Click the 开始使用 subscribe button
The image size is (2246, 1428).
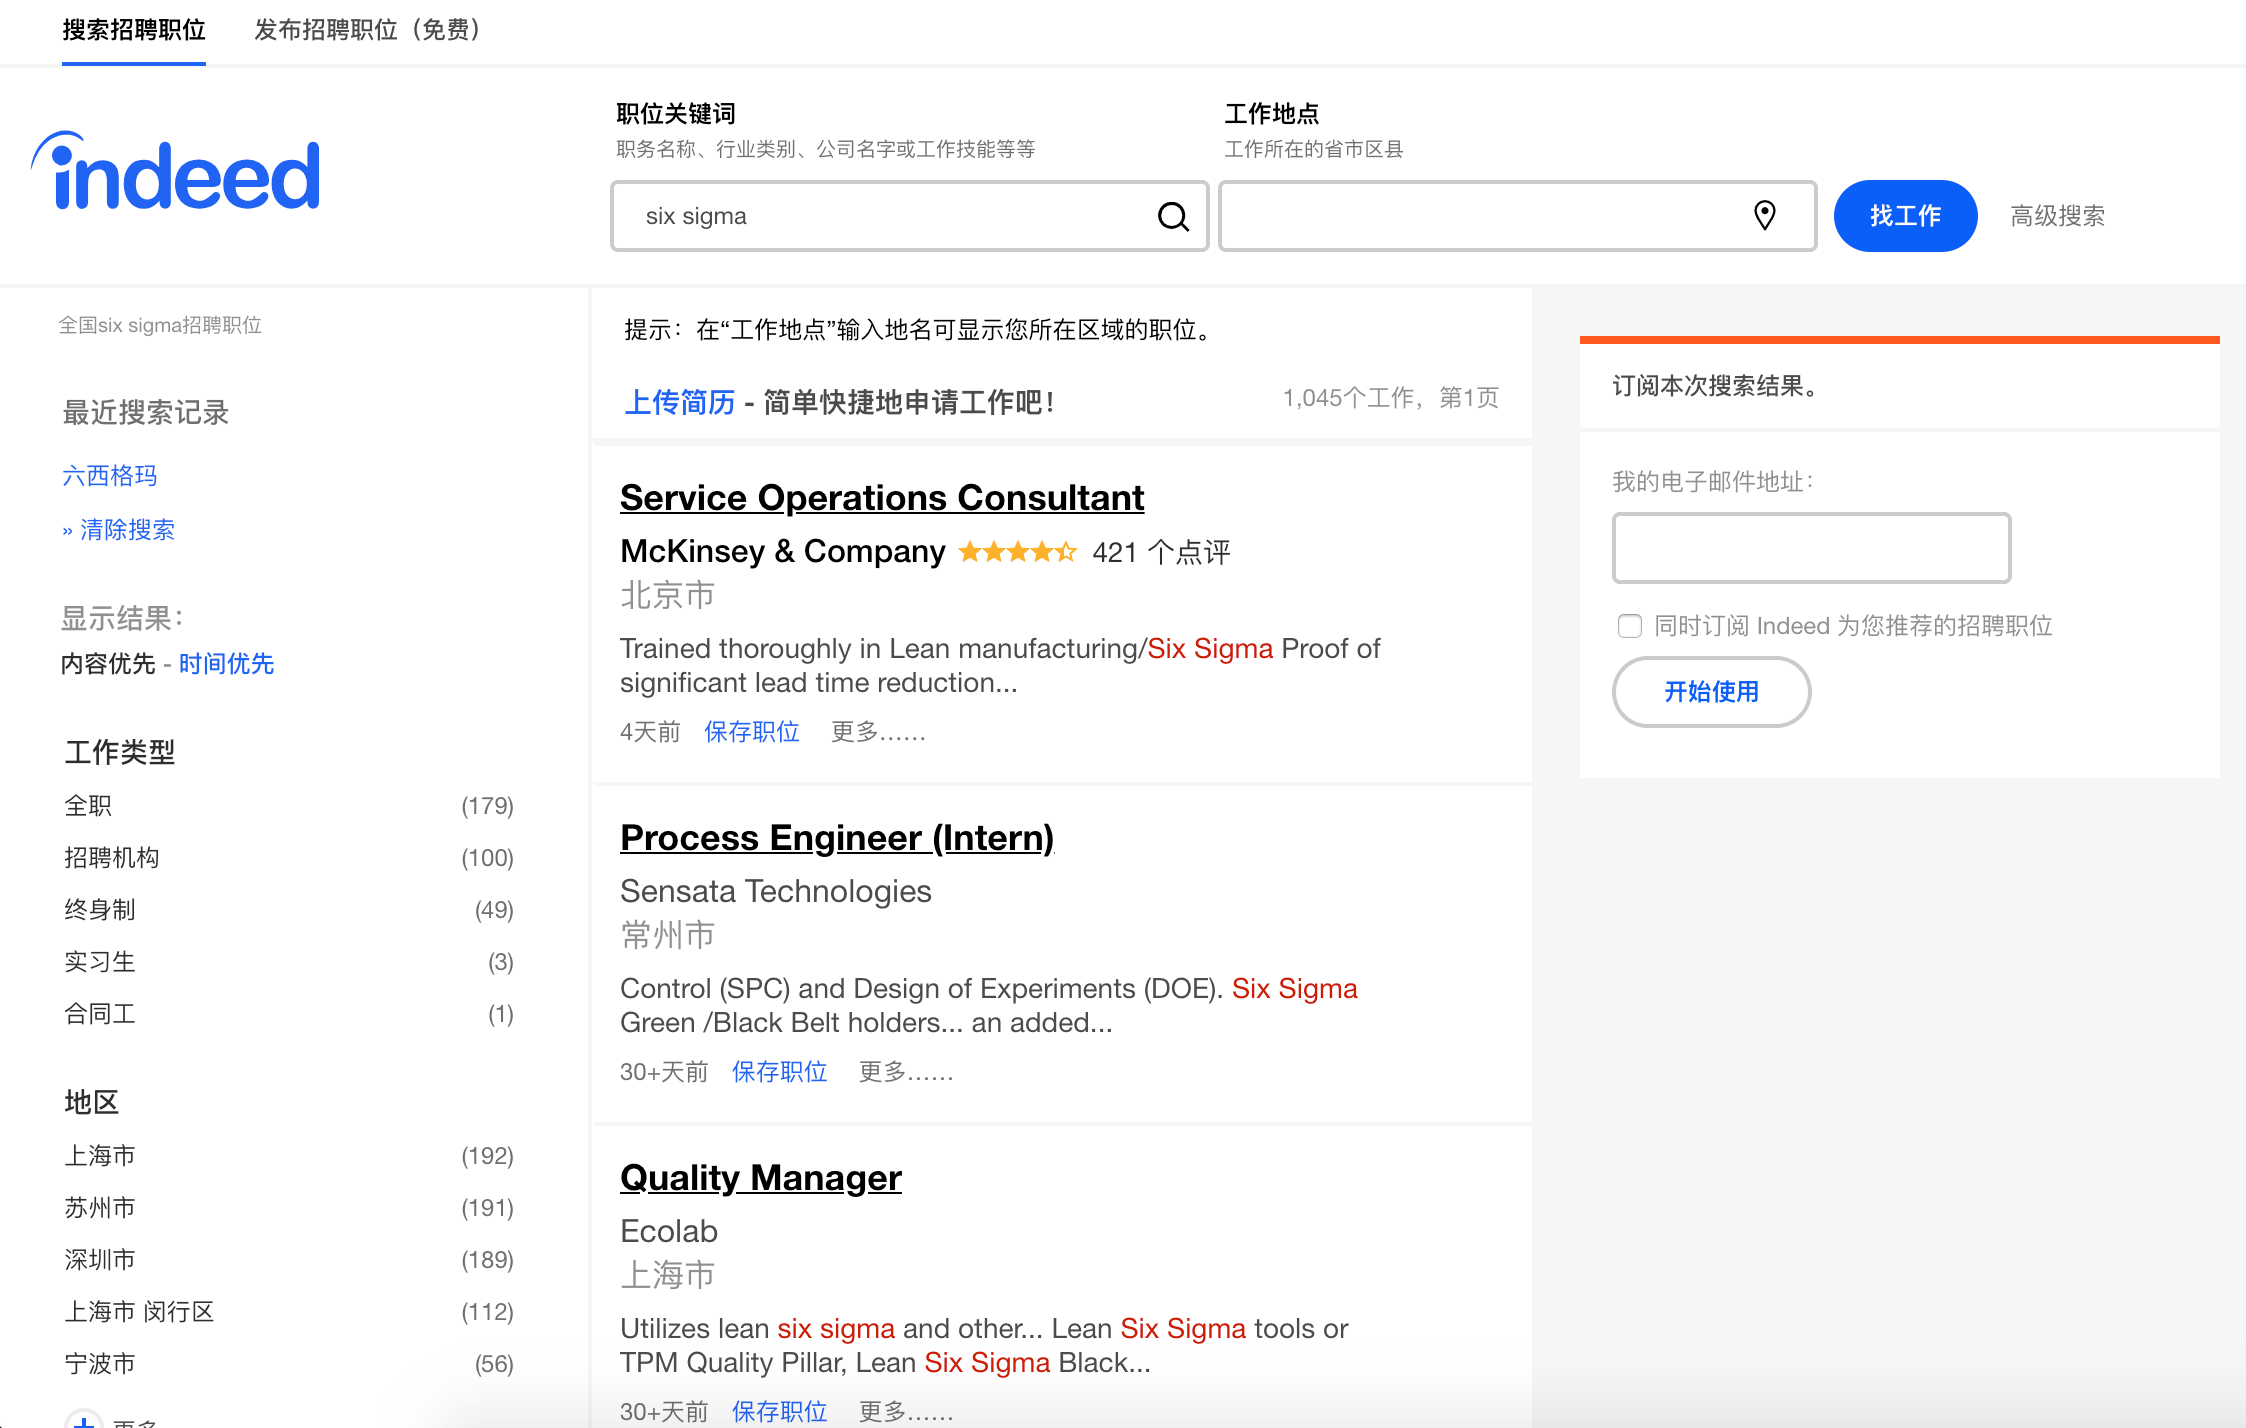pos(1711,692)
